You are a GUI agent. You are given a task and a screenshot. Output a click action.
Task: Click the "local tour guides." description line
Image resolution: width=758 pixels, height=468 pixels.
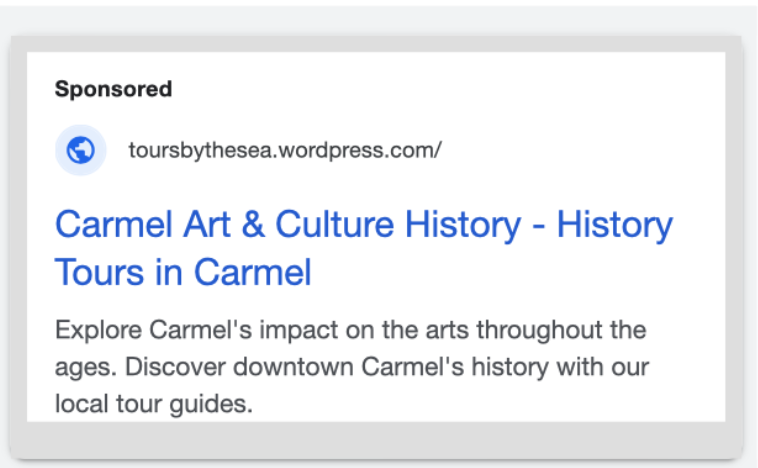click(154, 404)
